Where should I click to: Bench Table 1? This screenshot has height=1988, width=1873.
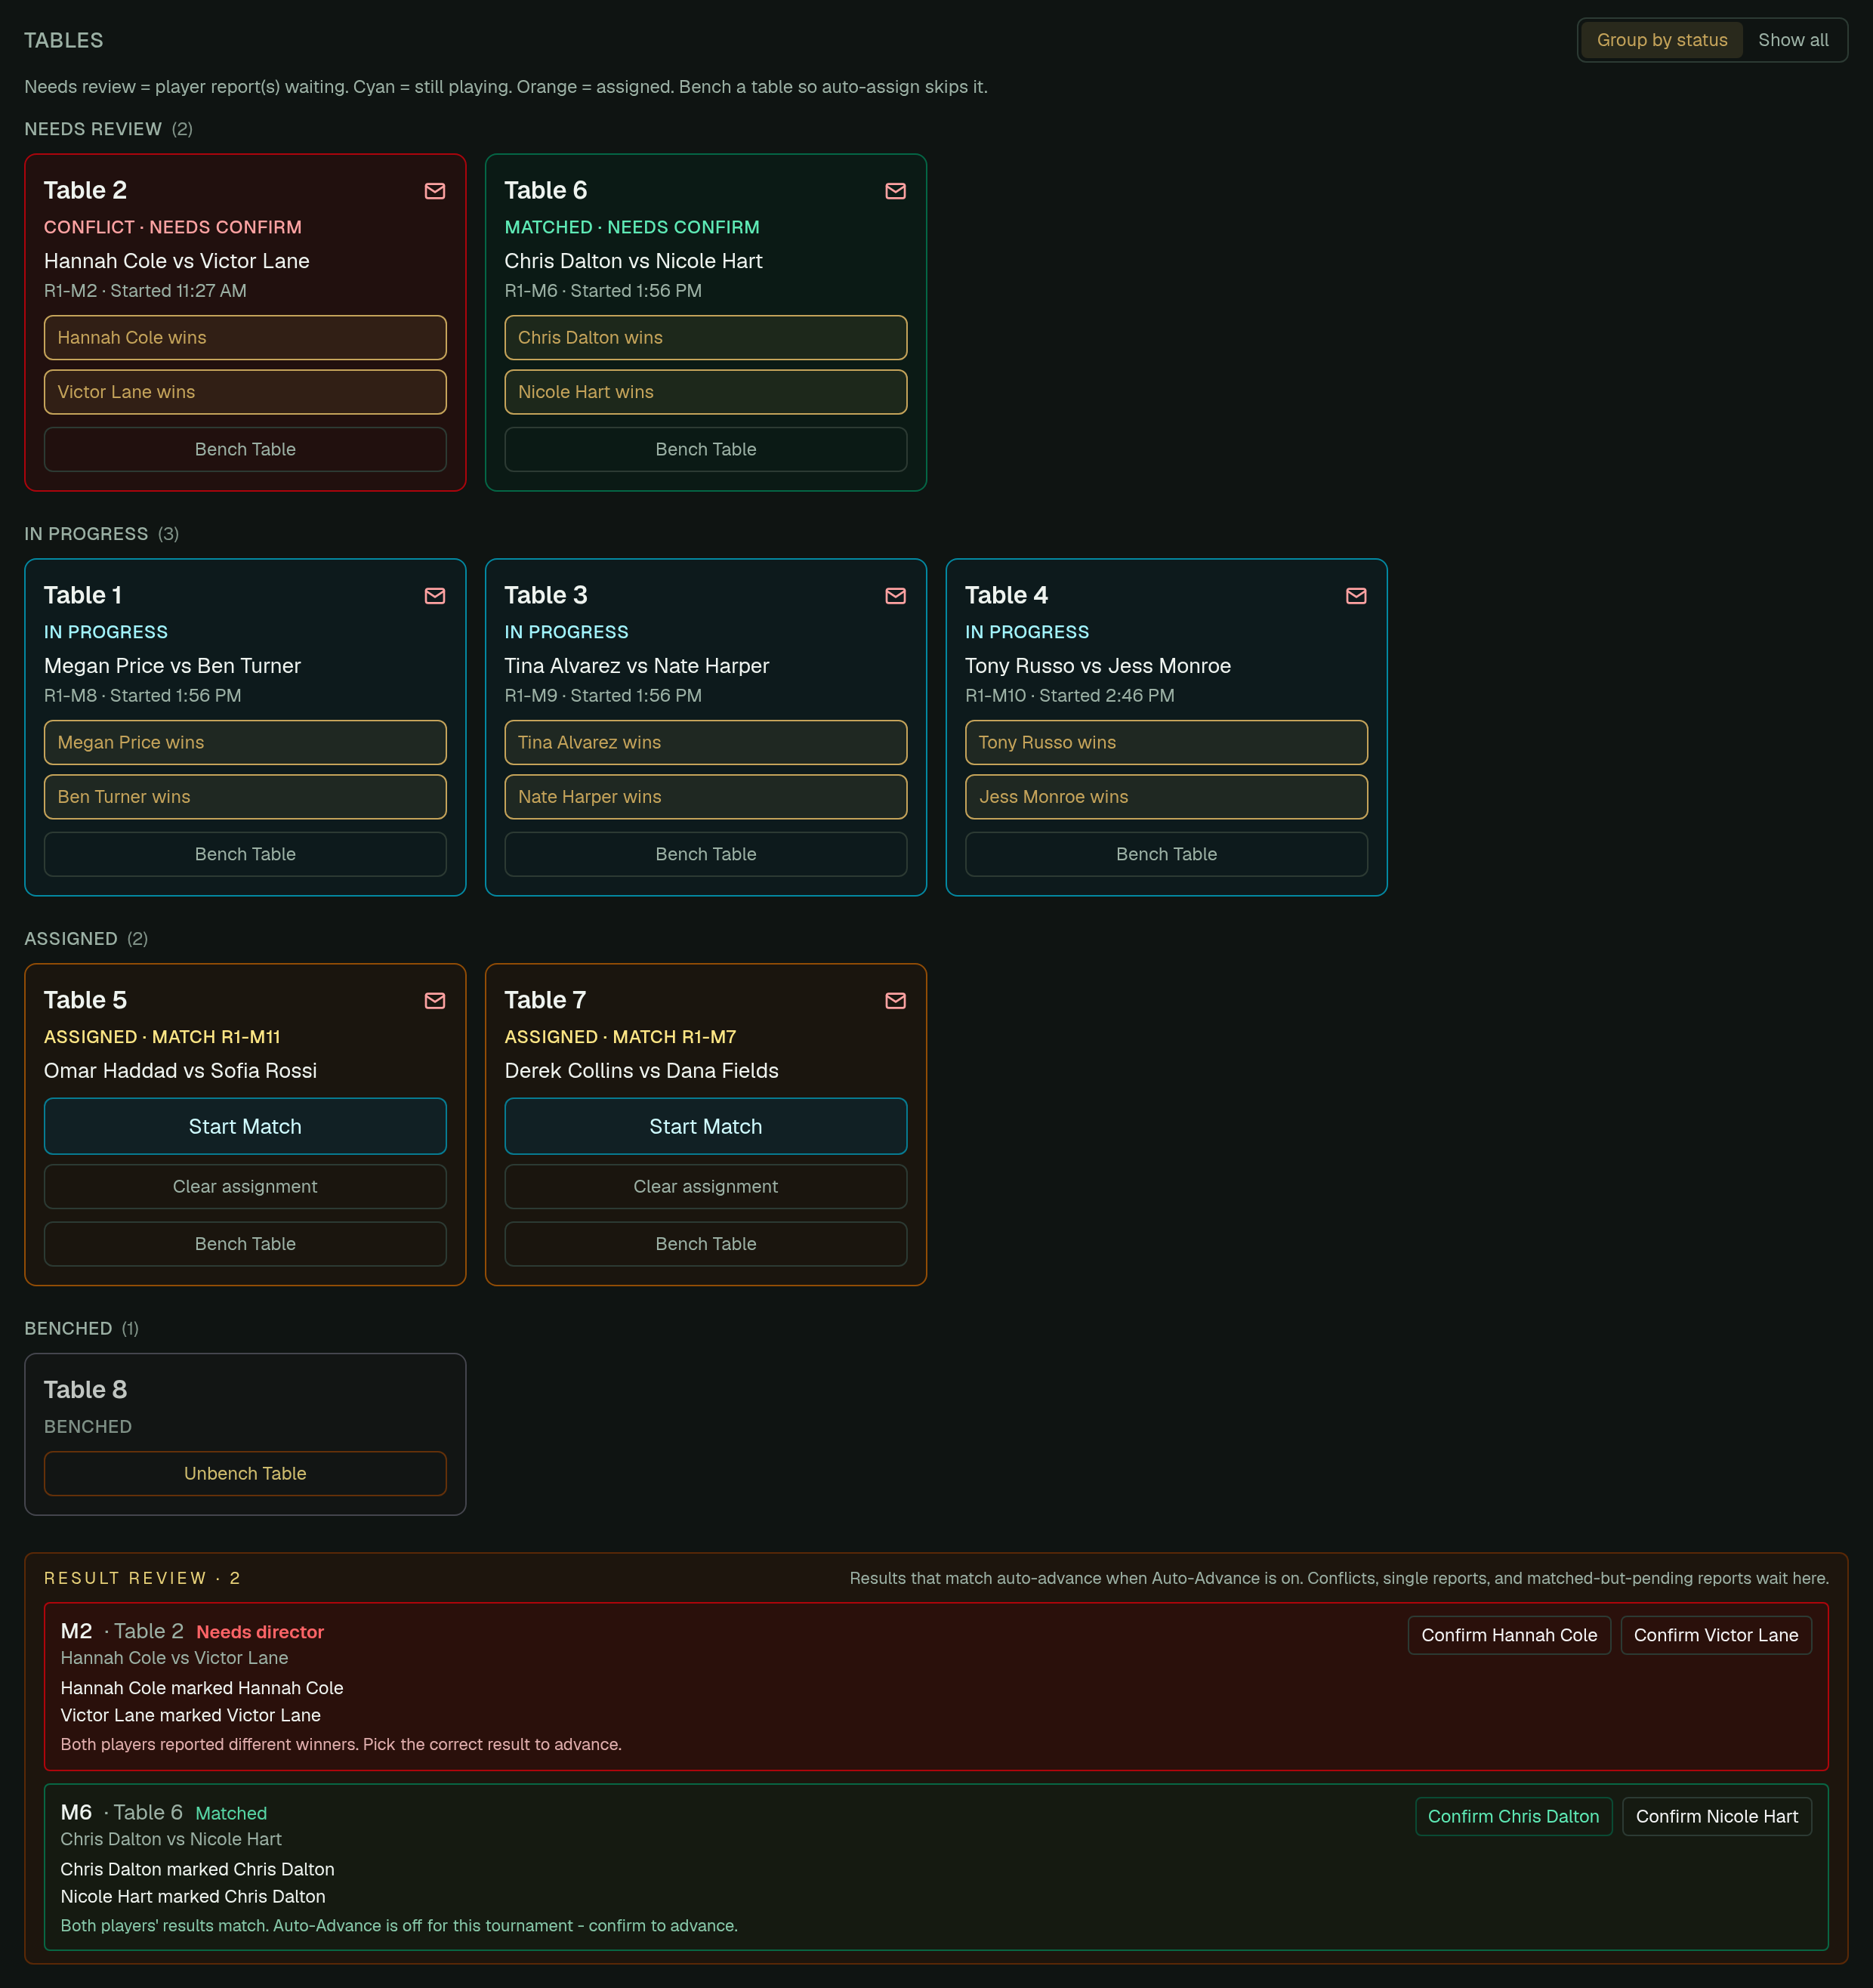click(245, 855)
